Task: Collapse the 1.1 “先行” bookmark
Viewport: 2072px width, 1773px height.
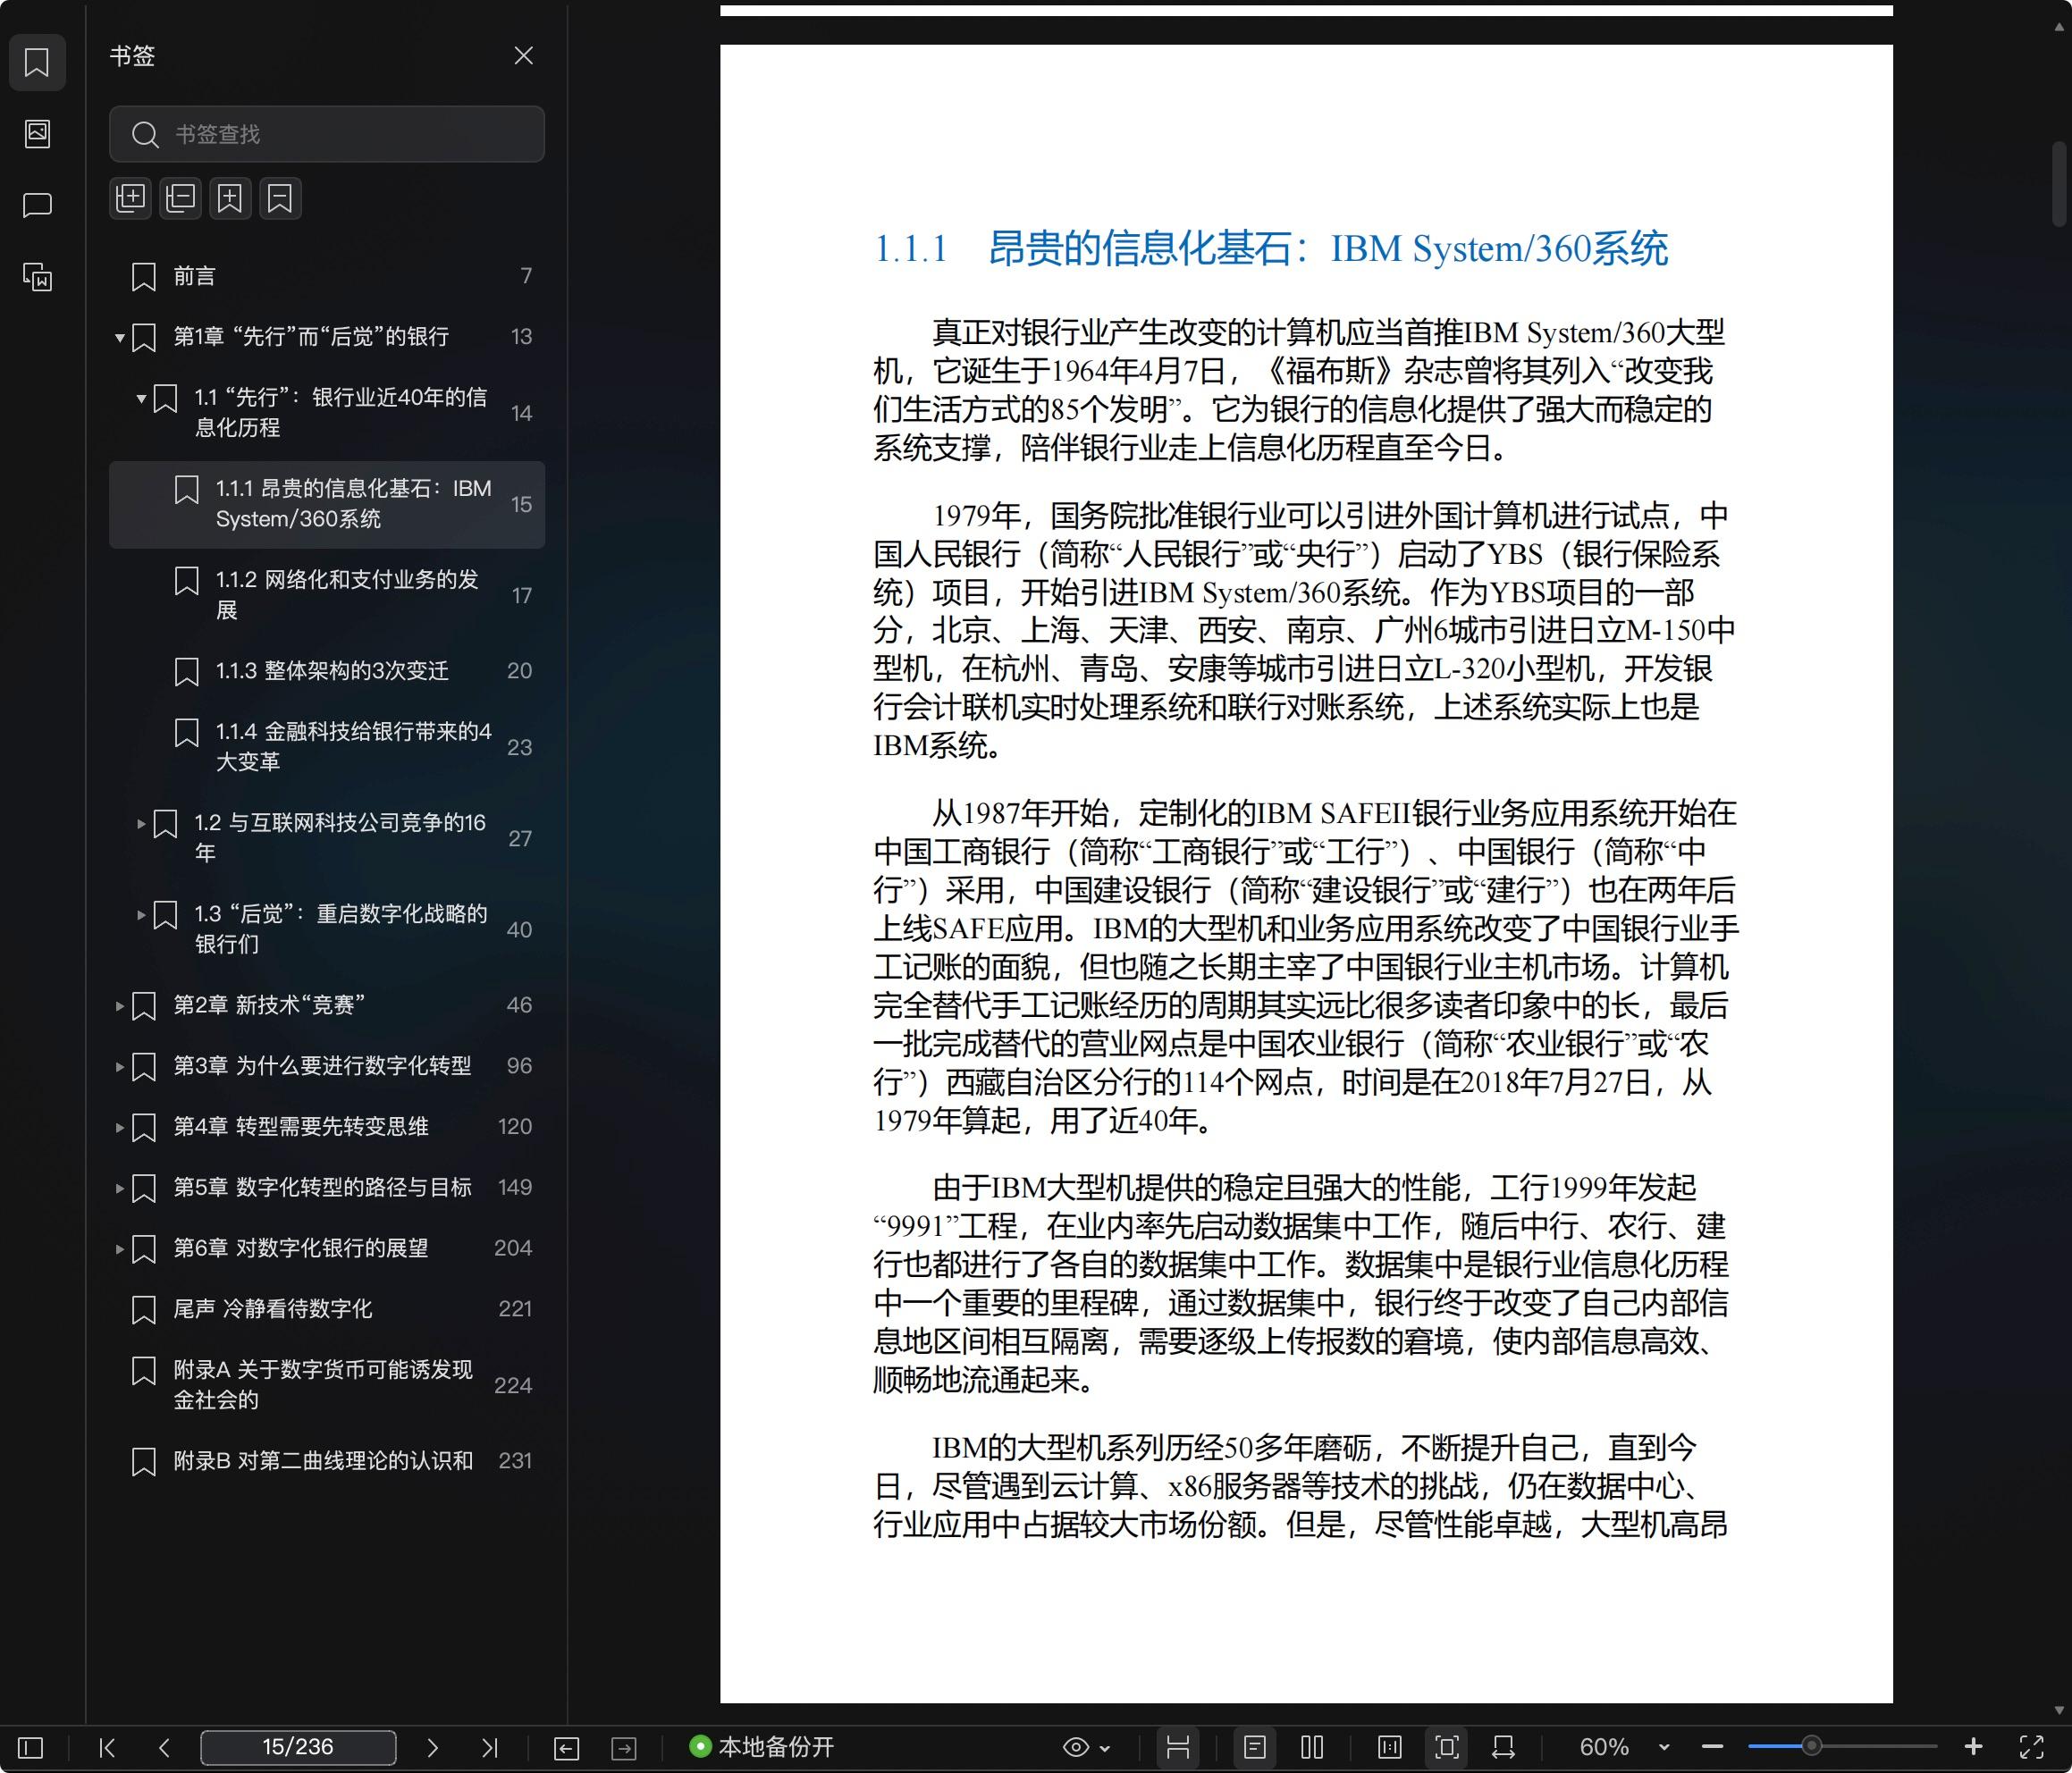Action: (141, 398)
